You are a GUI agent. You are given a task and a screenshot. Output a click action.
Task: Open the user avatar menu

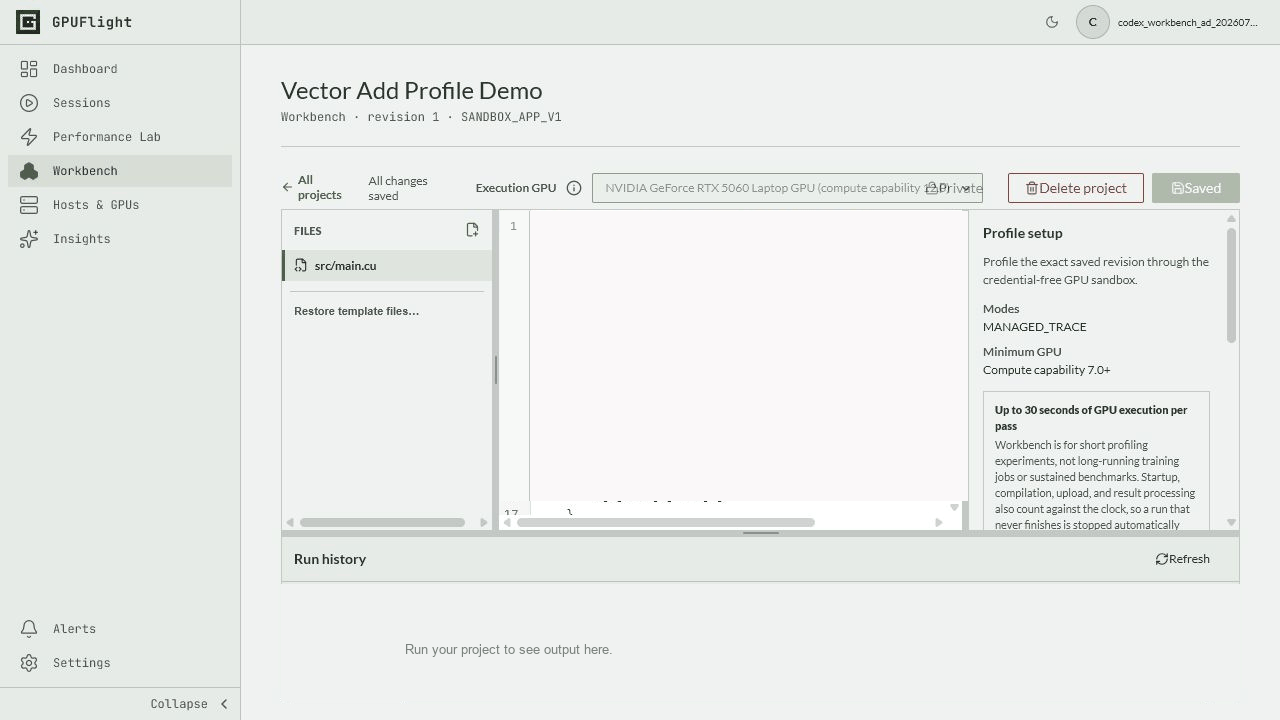coord(1093,22)
